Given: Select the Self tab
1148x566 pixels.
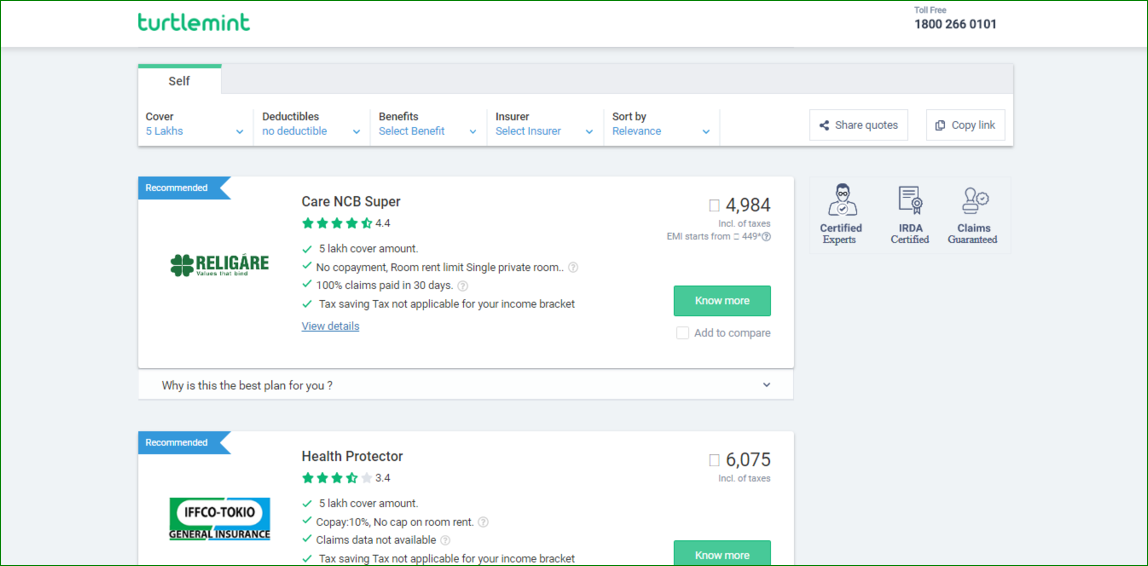Looking at the screenshot, I should pos(179,81).
